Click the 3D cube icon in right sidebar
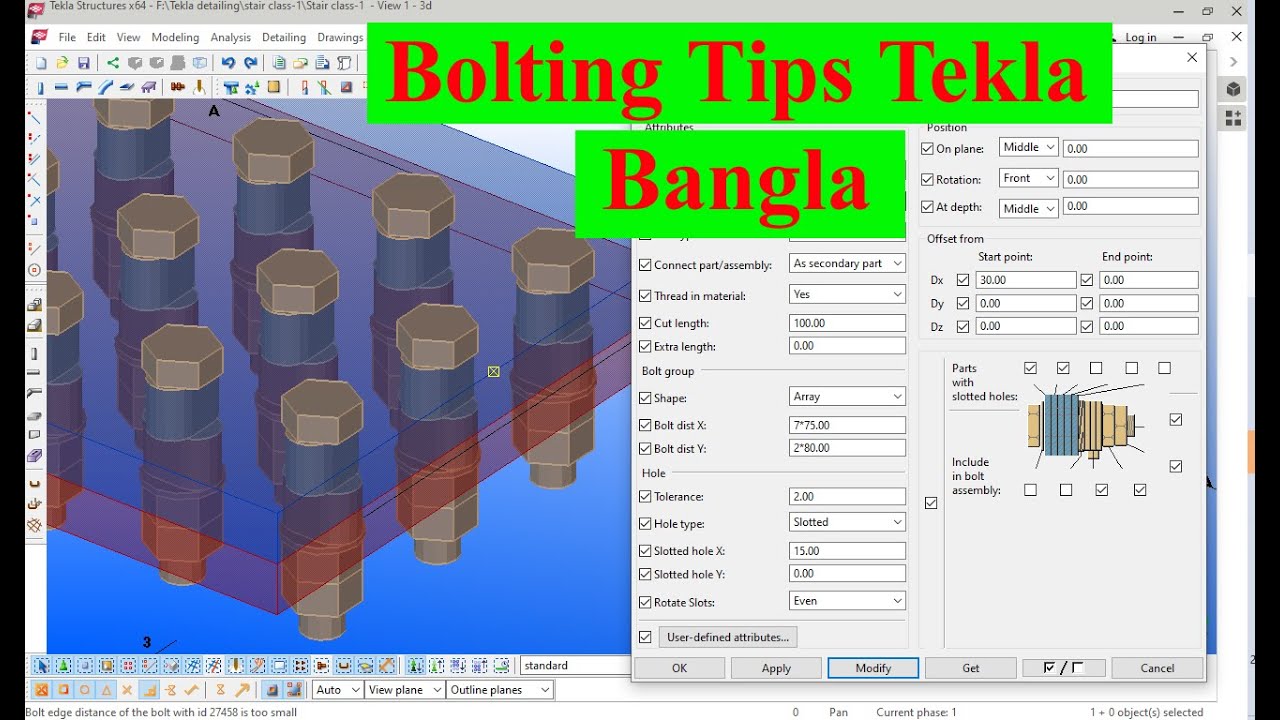The width and height of the screenshot is (1280, 720). pos(1233,89)
